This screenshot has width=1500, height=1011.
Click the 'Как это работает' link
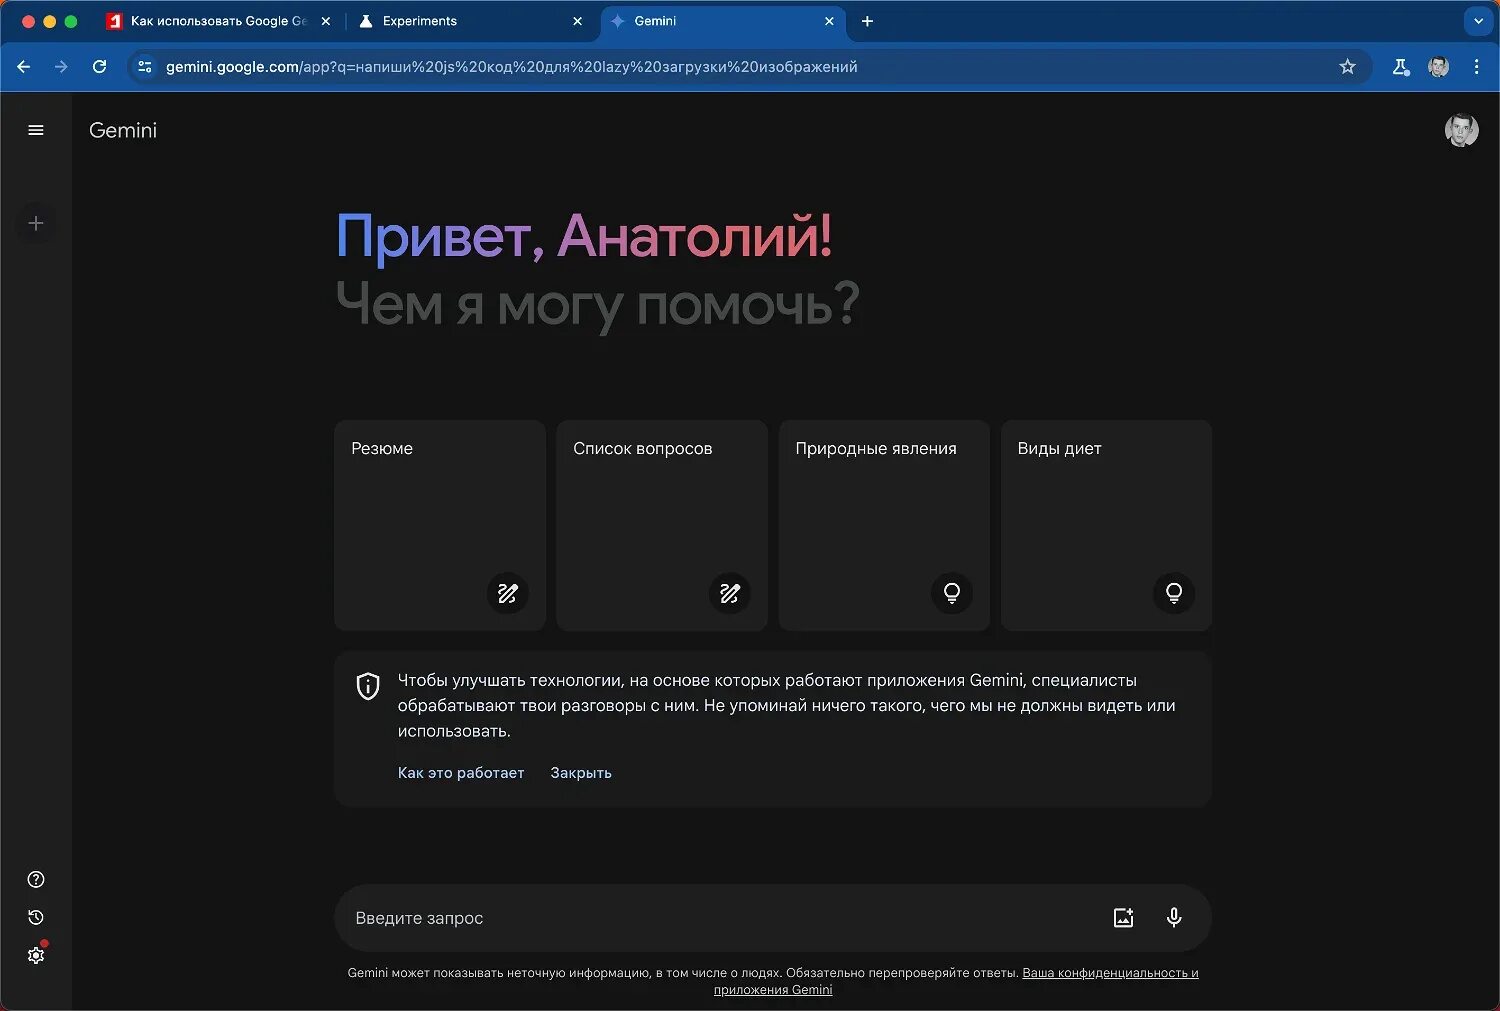click(461, 773)
